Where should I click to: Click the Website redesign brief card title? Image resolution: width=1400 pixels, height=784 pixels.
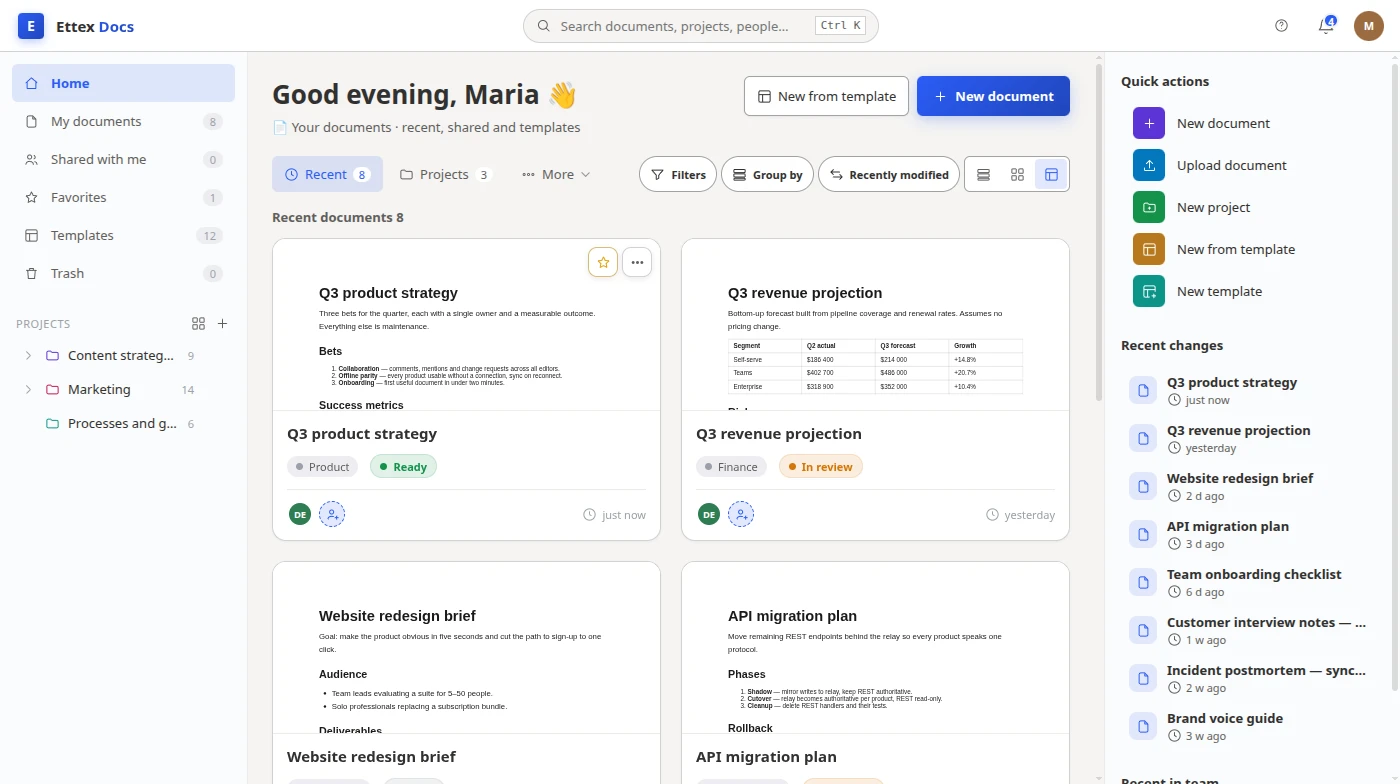point(371,757)
